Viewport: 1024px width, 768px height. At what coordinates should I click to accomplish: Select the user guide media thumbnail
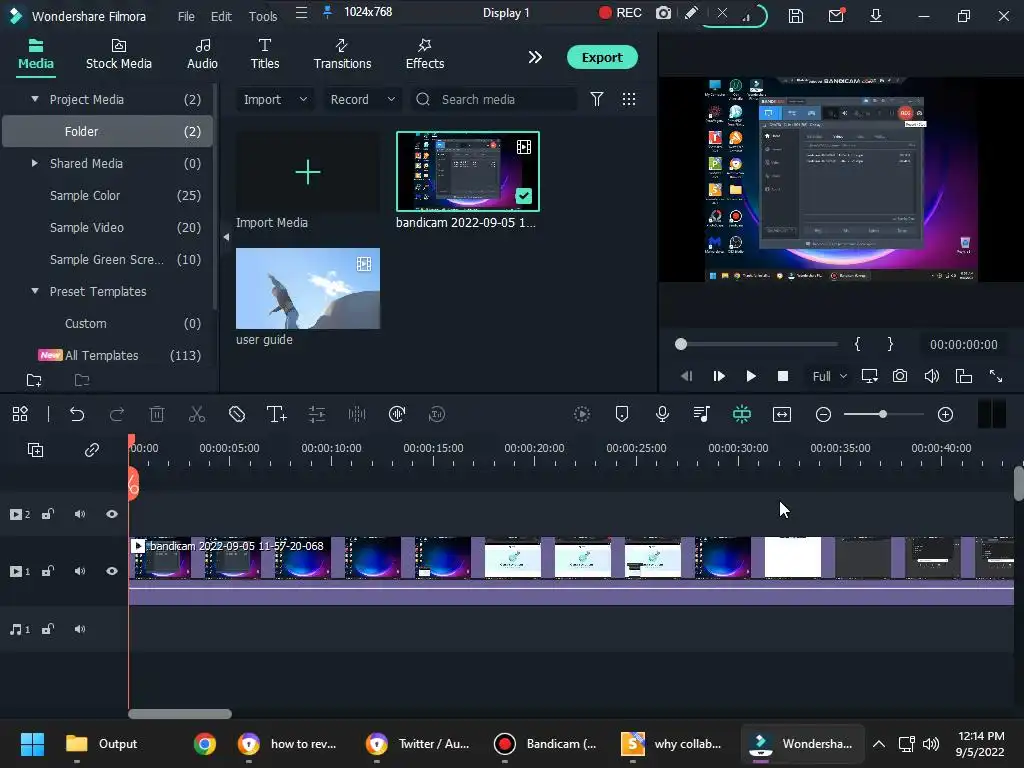pyautogui.click(x=308, y=288)
